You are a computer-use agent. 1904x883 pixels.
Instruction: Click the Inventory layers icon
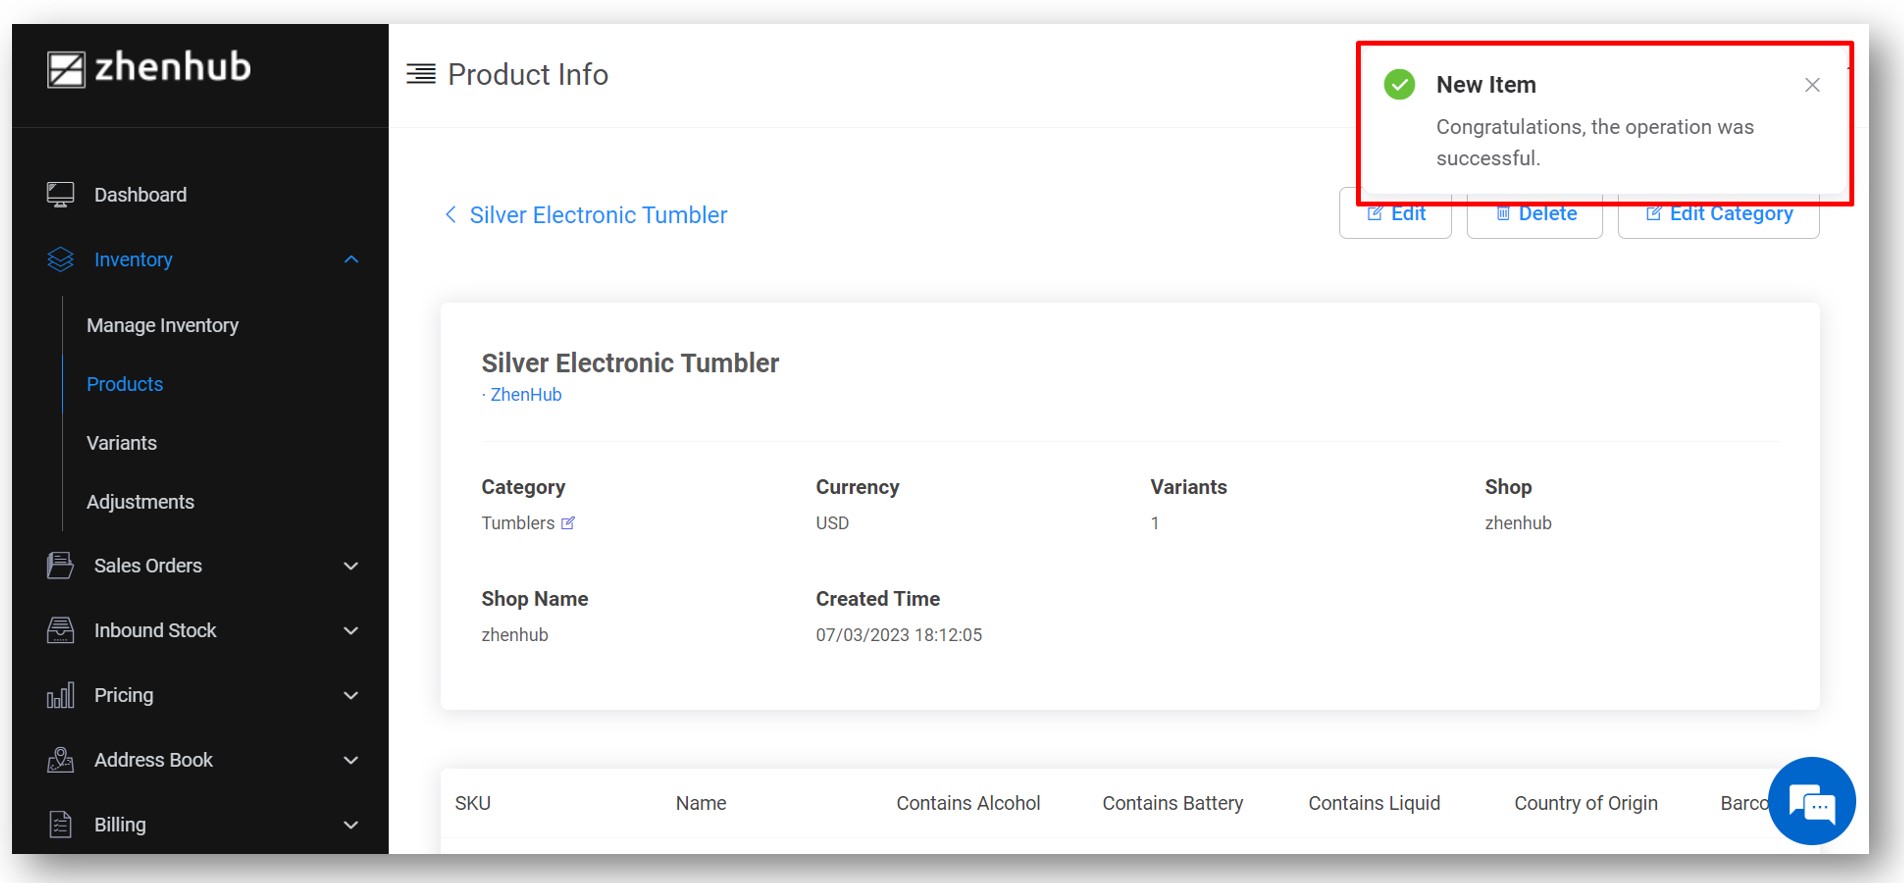click(x=60, y=260)
